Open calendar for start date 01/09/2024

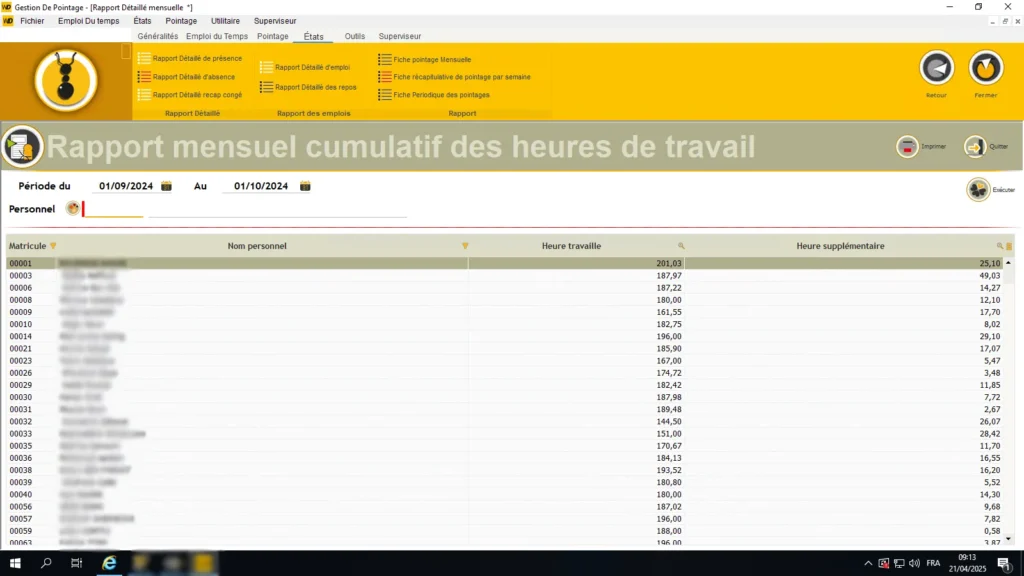coord(167,186)
